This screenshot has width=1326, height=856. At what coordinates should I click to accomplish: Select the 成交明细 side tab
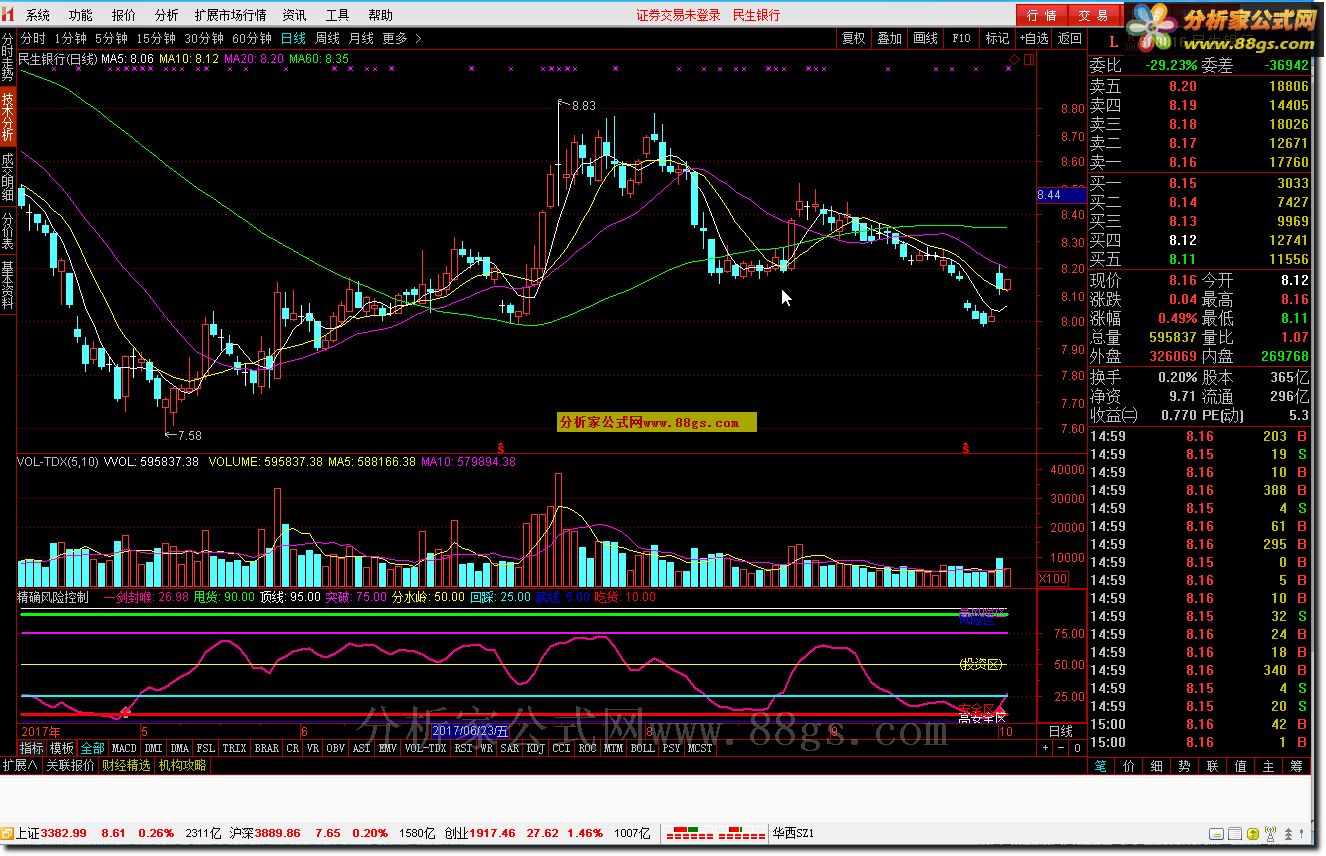coord(8,177)
